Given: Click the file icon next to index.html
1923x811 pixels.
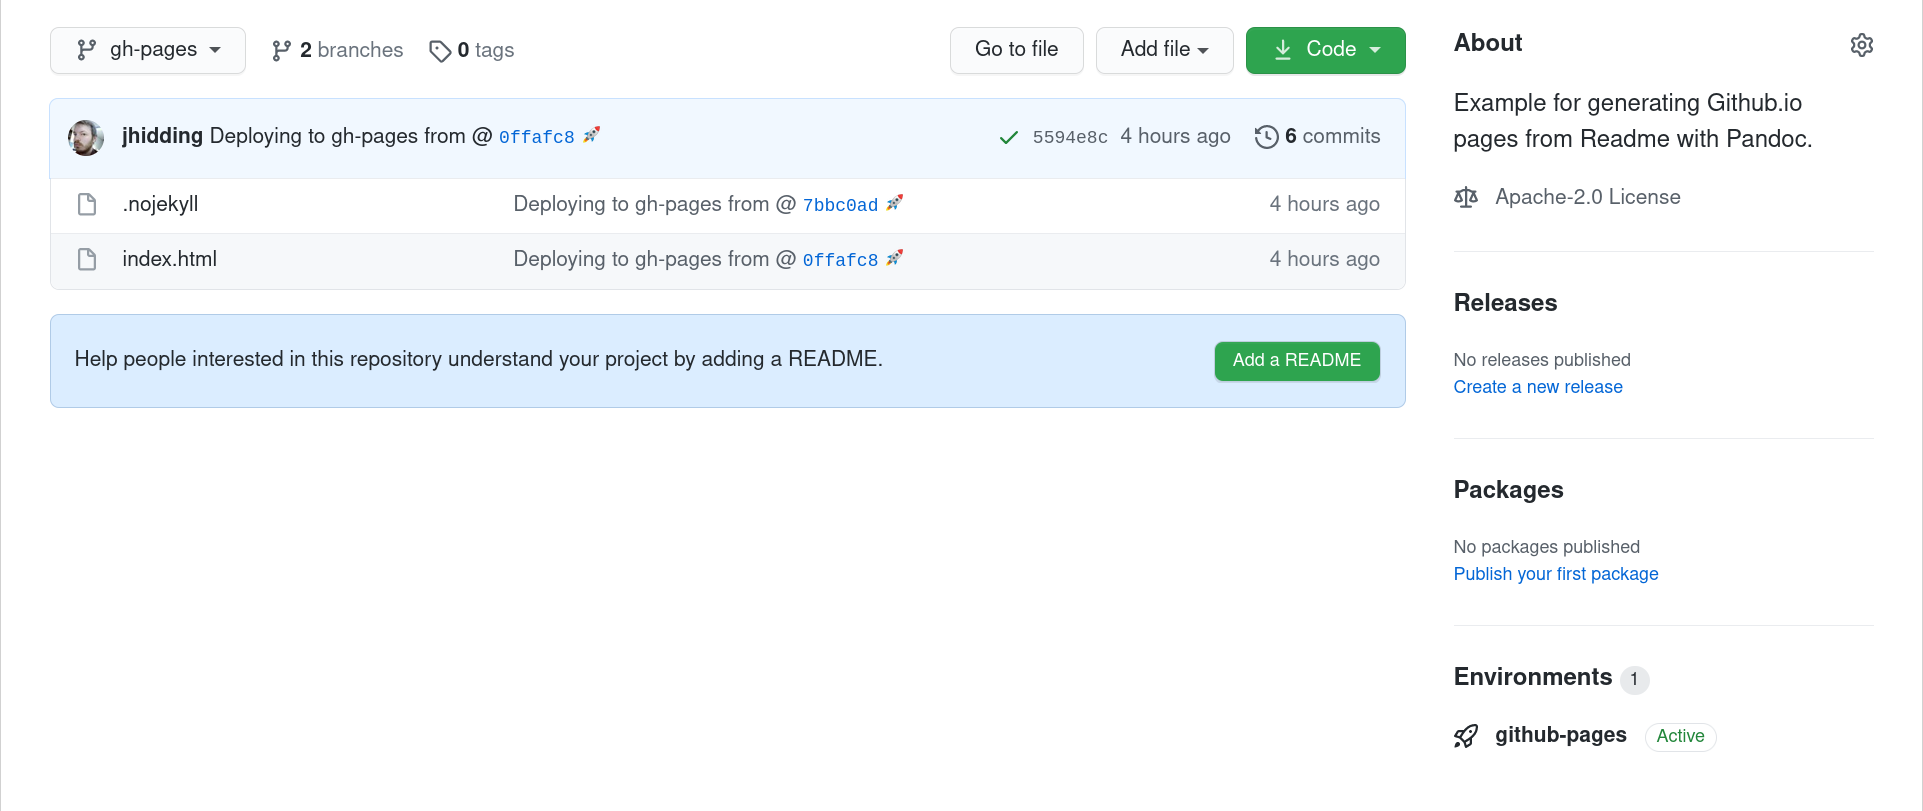Looking at the screenshot, I should 86,258.
